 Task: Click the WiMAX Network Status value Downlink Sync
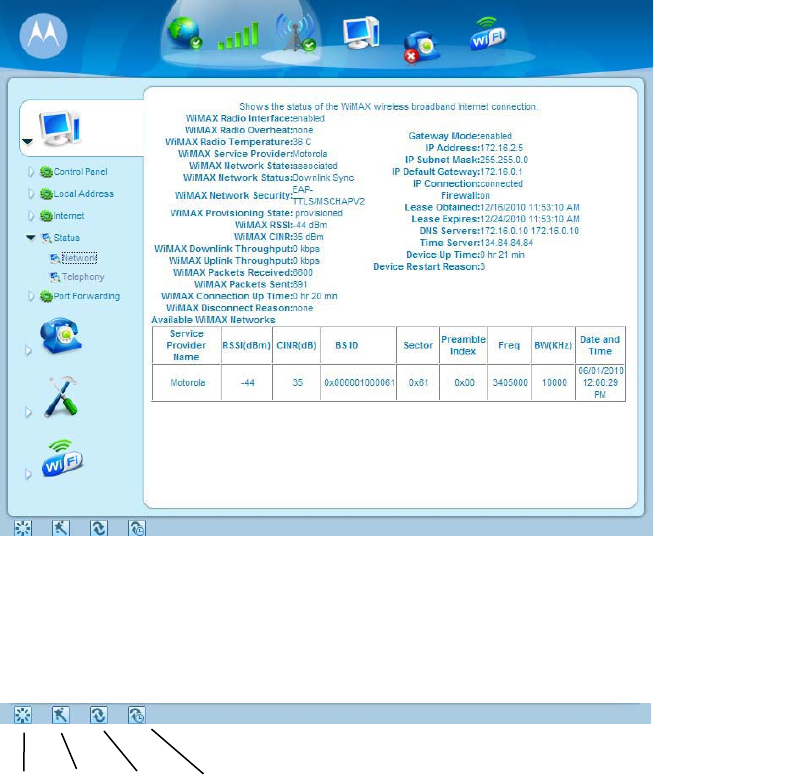click(323, 178)
